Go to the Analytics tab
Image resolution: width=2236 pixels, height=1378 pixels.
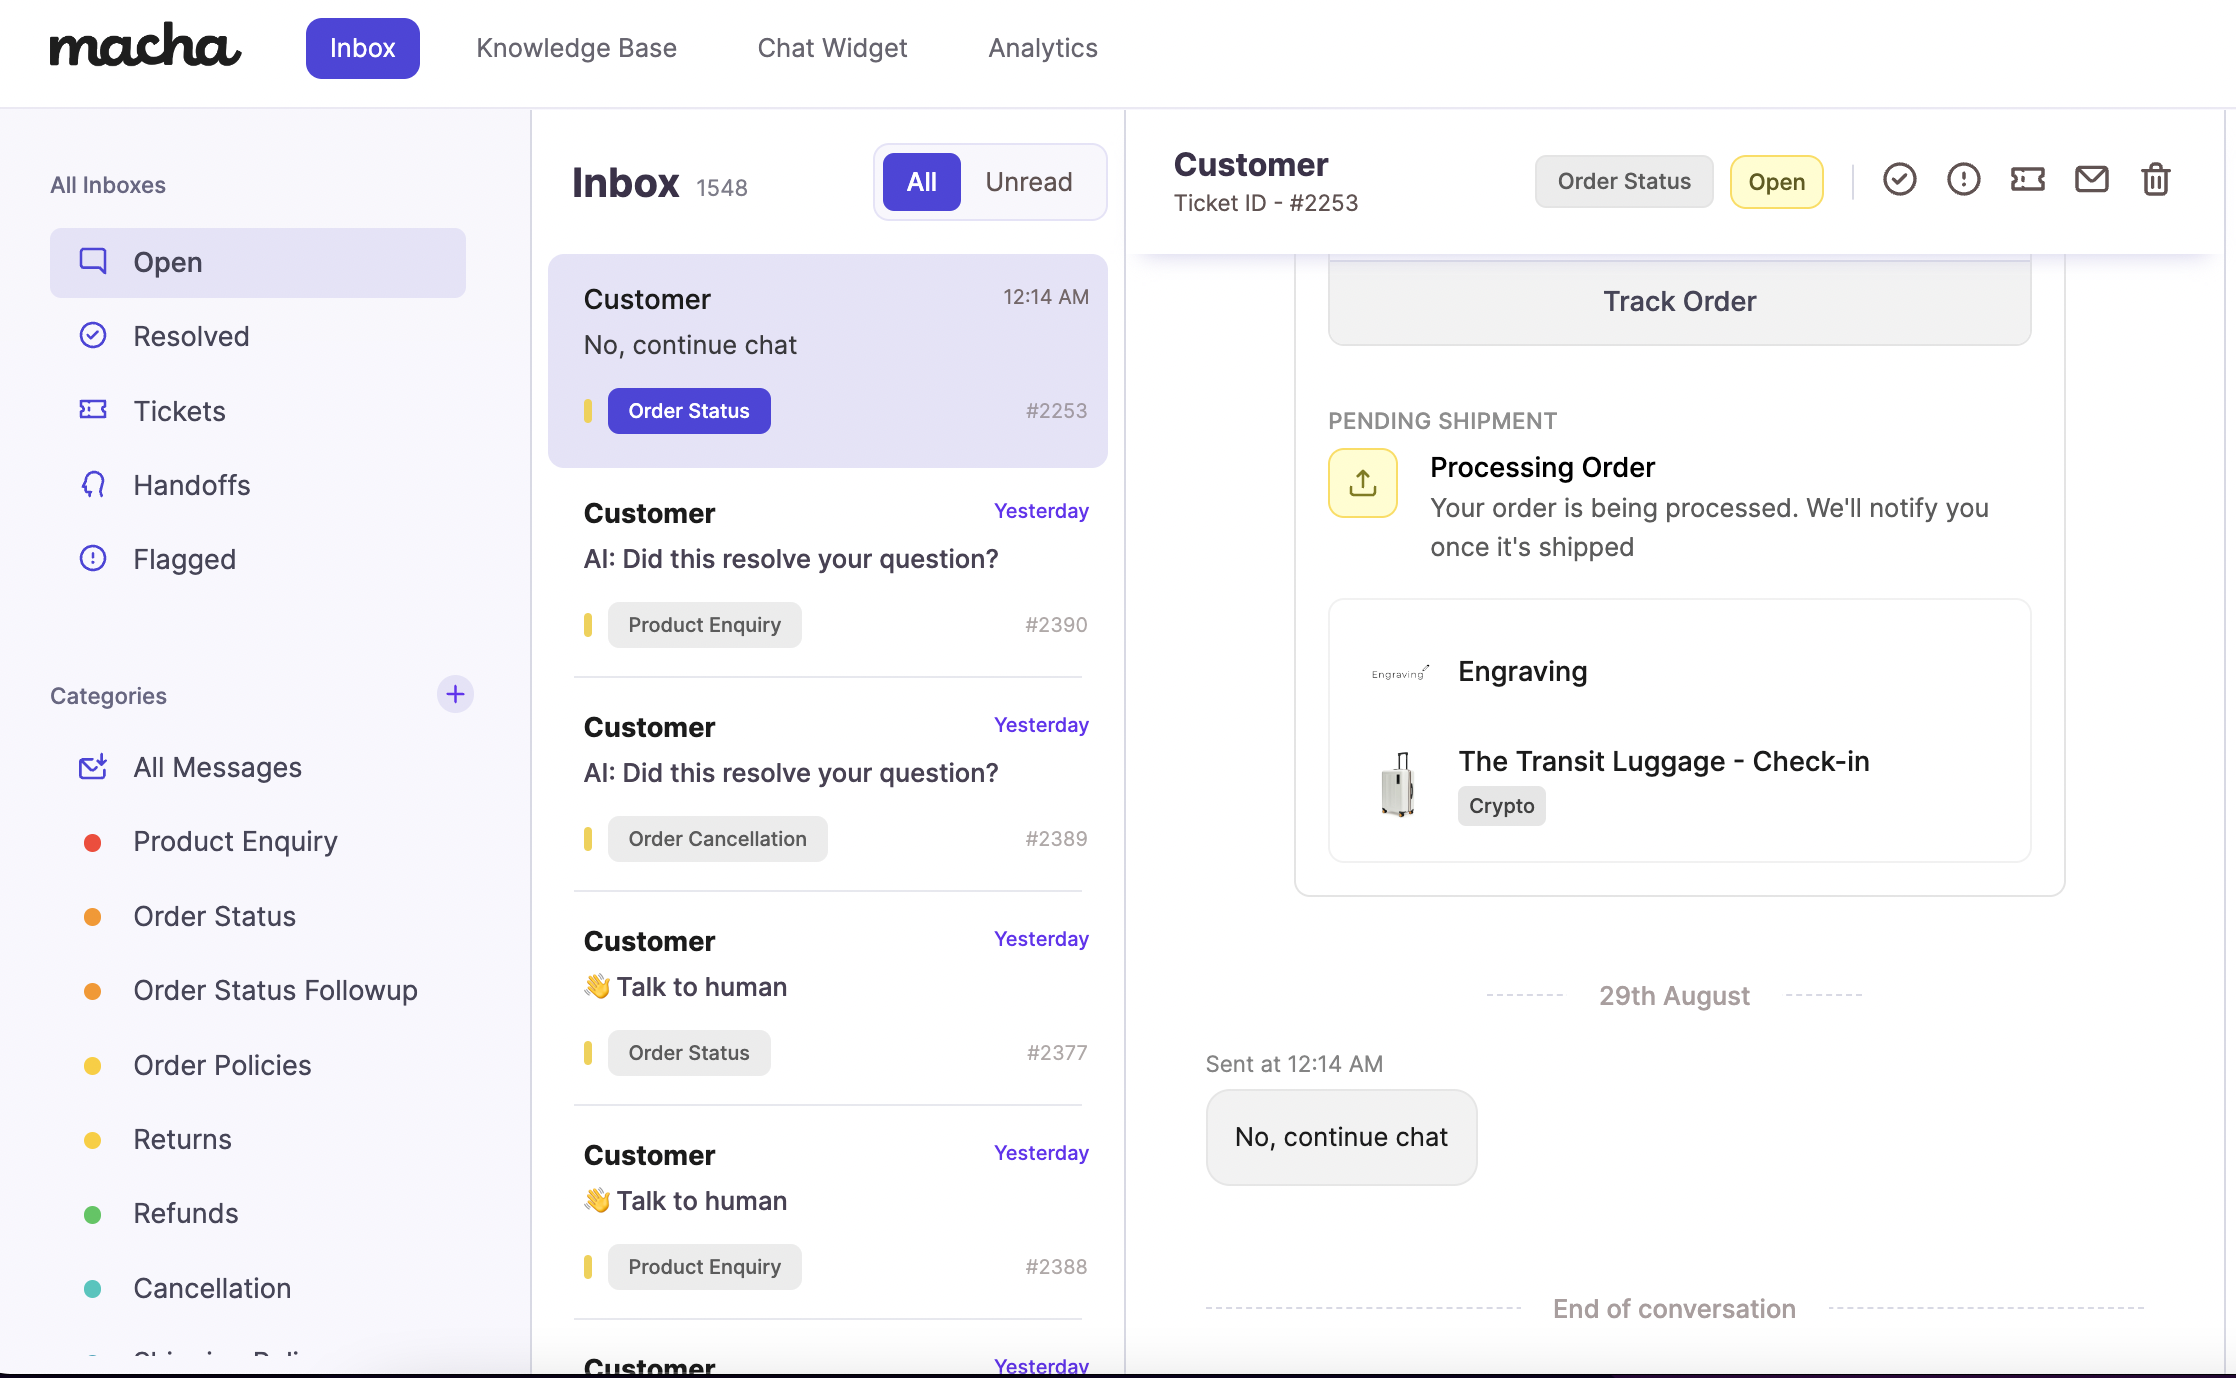(1042, 48)
